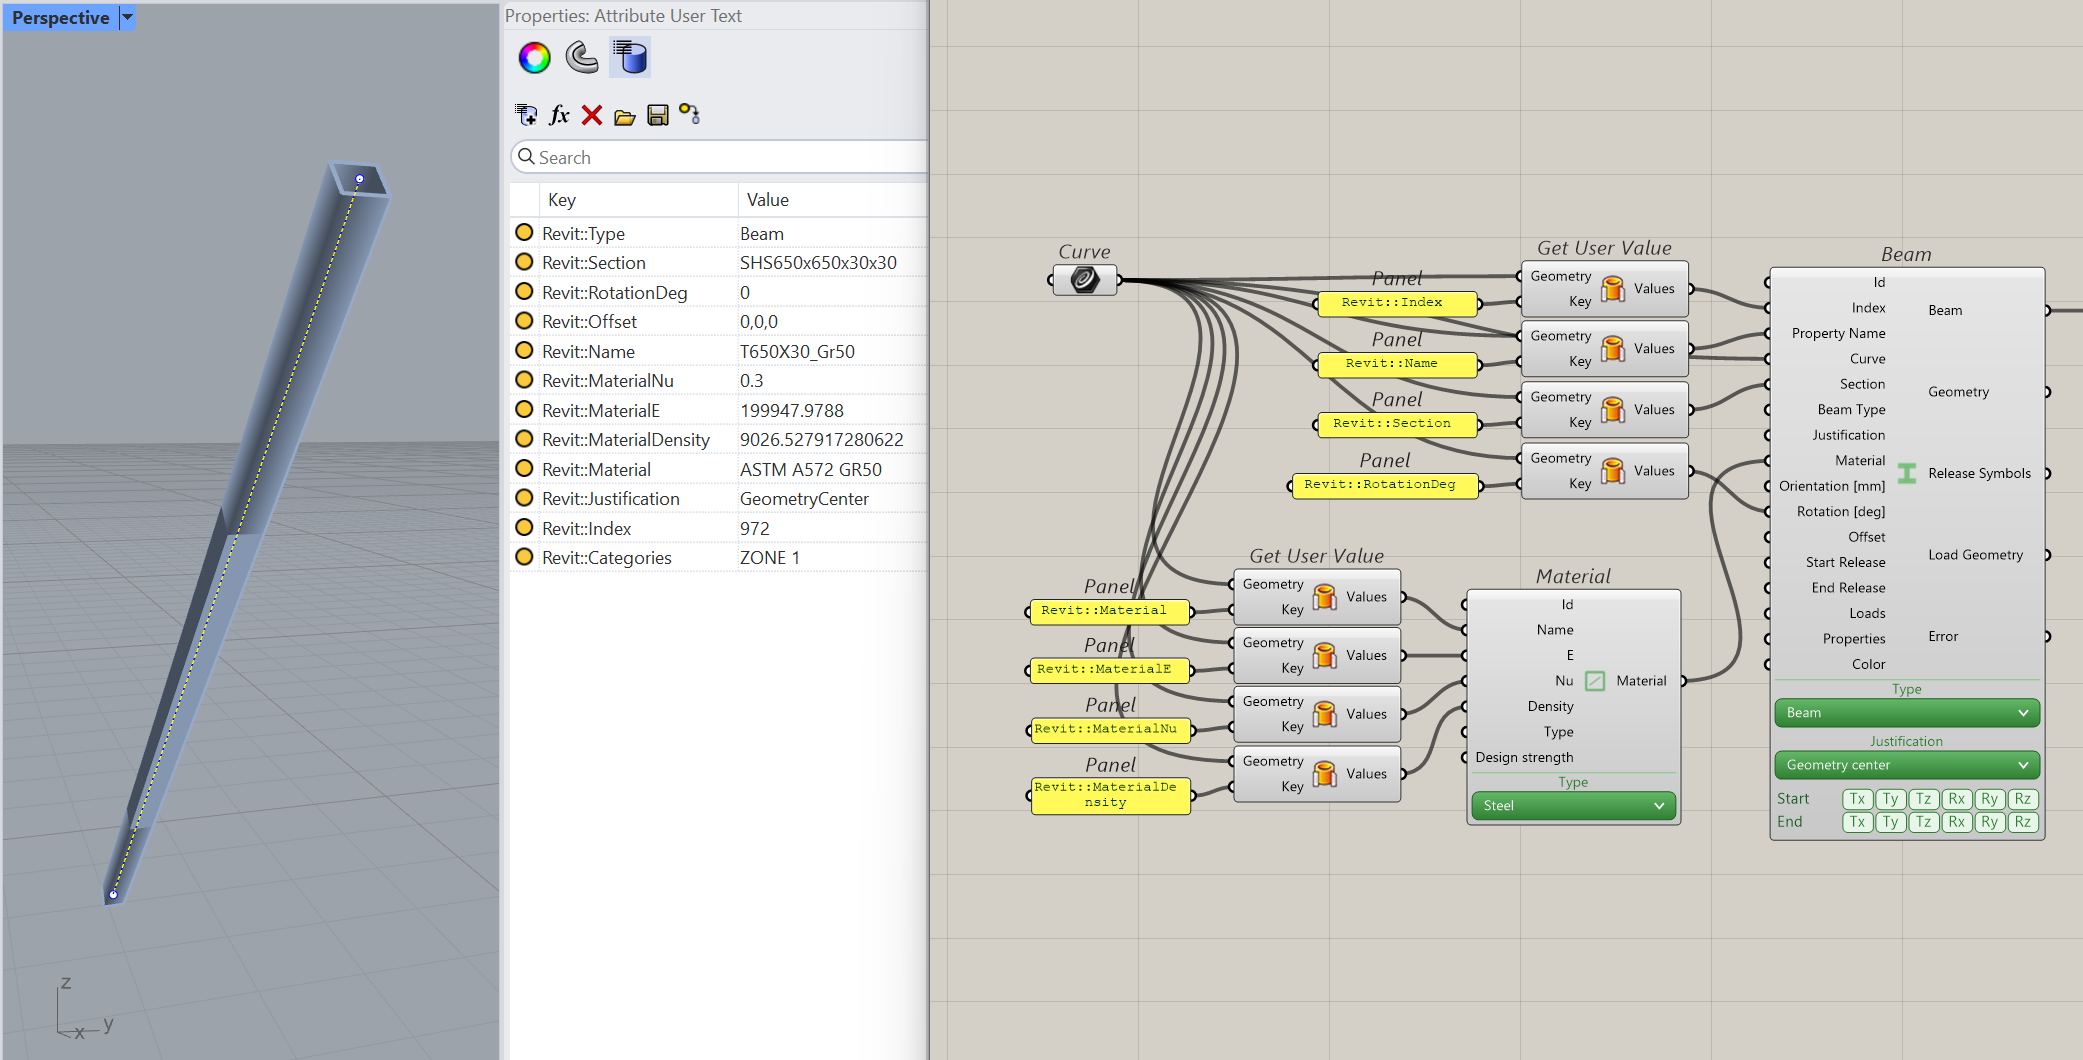
Task: Click the Material component icon
Action: (x=1595, y=681)
